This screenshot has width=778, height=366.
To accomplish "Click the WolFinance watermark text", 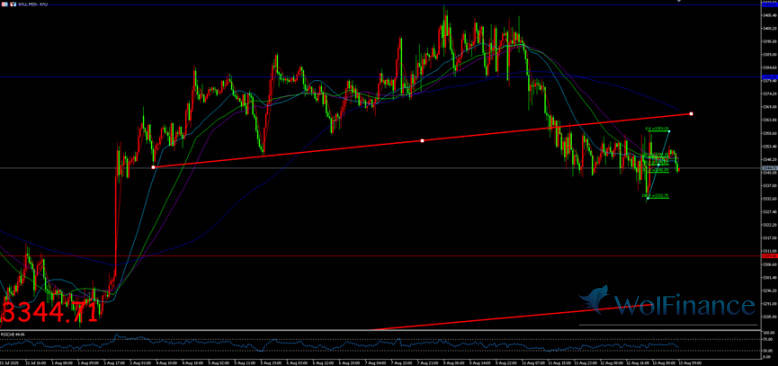I will click(685, 305).
